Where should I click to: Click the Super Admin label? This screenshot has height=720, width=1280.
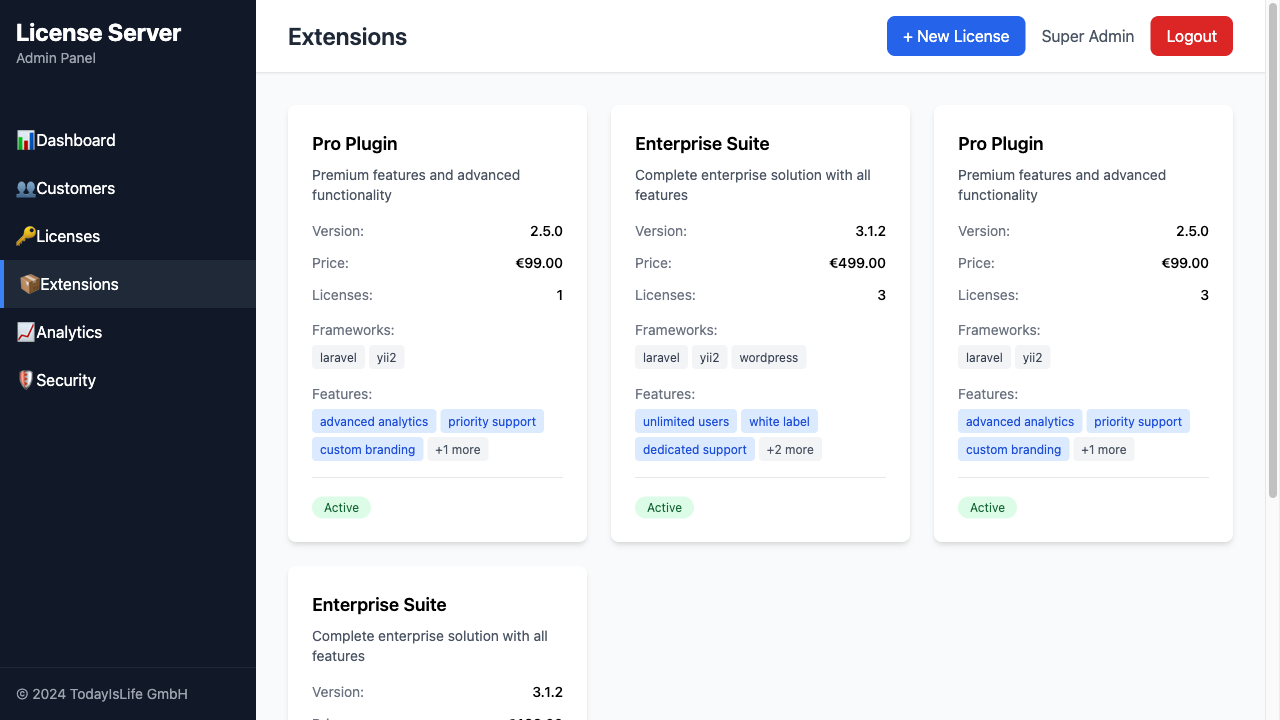tap(1088, 35)
